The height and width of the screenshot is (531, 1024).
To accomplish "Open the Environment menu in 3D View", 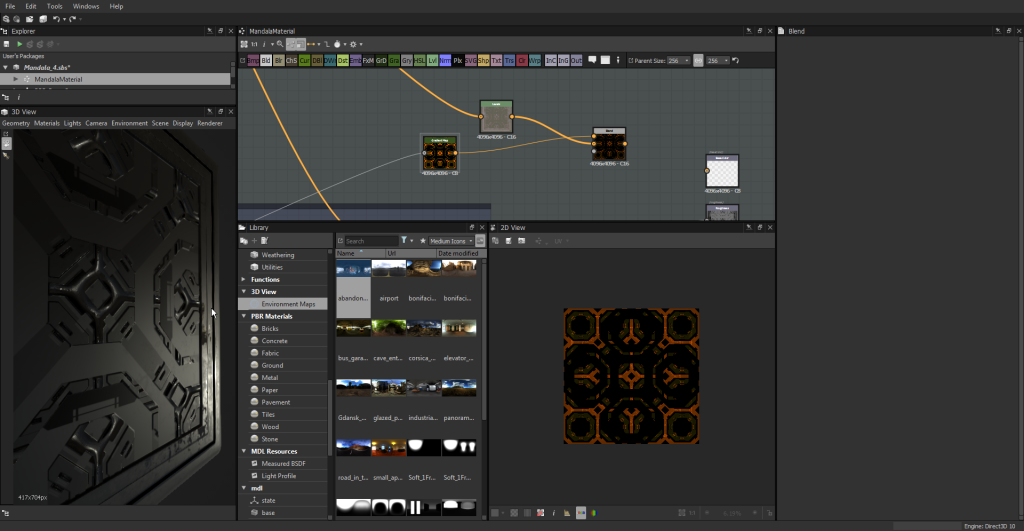I will (129, 123).
